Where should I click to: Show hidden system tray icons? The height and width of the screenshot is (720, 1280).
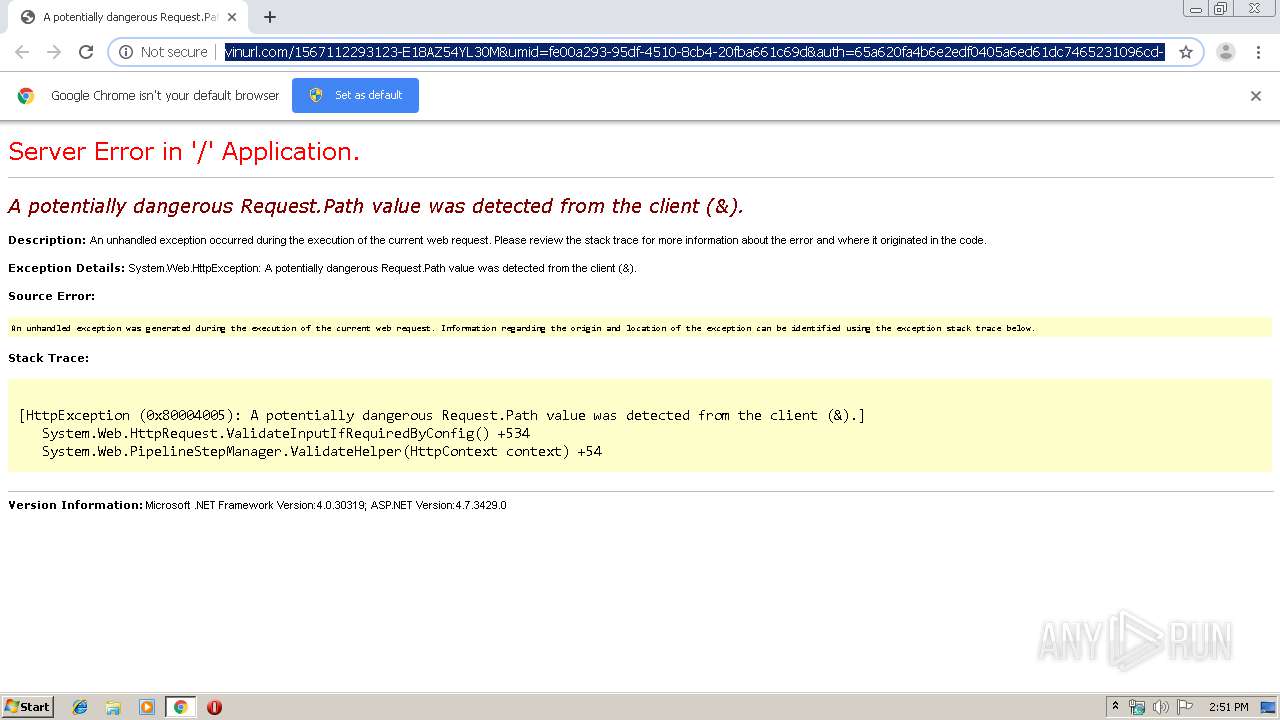pos(1115,707)
